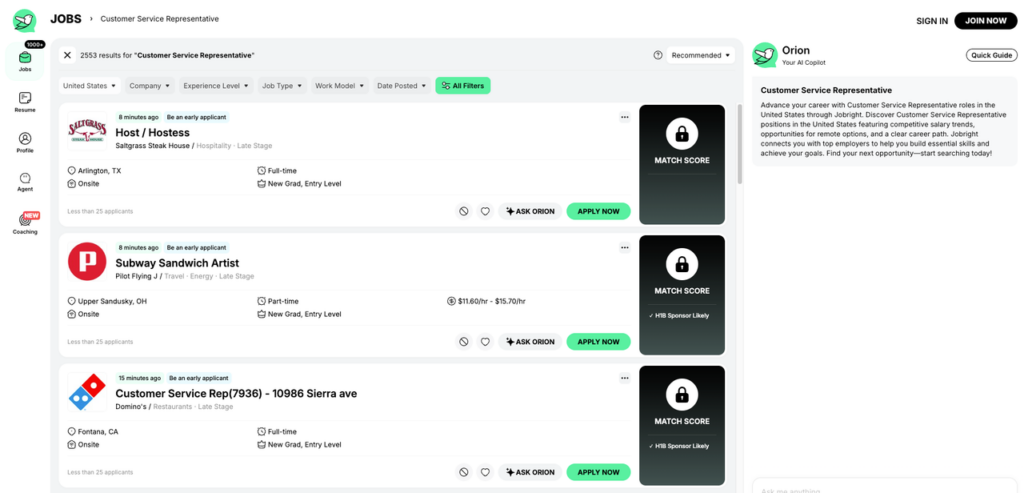Click the job list scrollbar
1024x493 pixels.
pyautogui.click(x=740, y=144)
